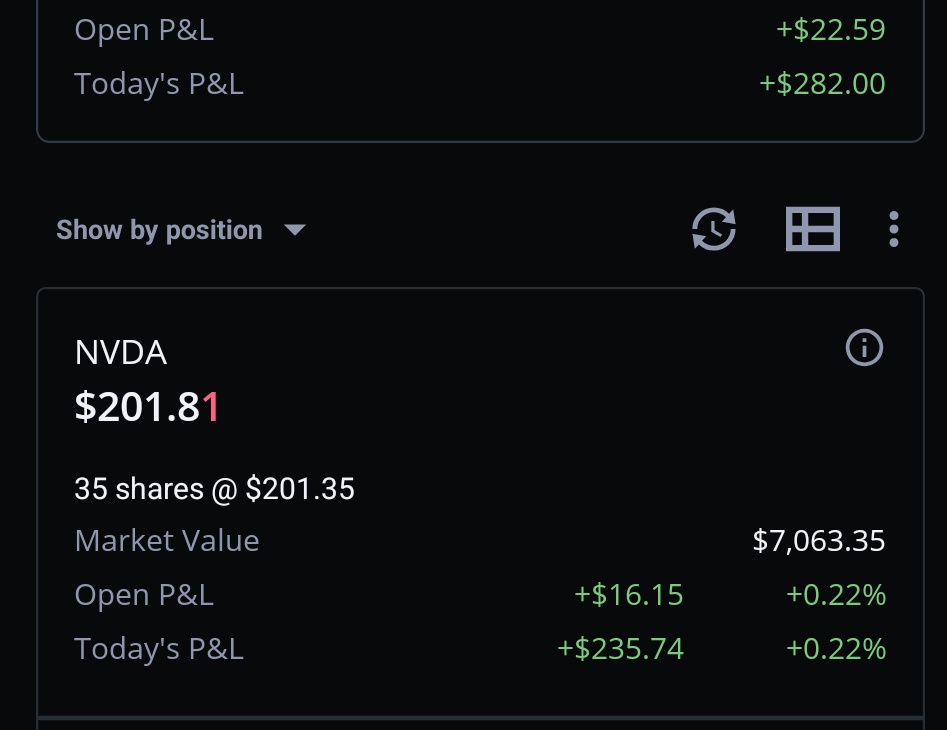Viewport: 947px width, 730px height.
Task: Open NVDA position info icon
Action: (x=864, y=348)
